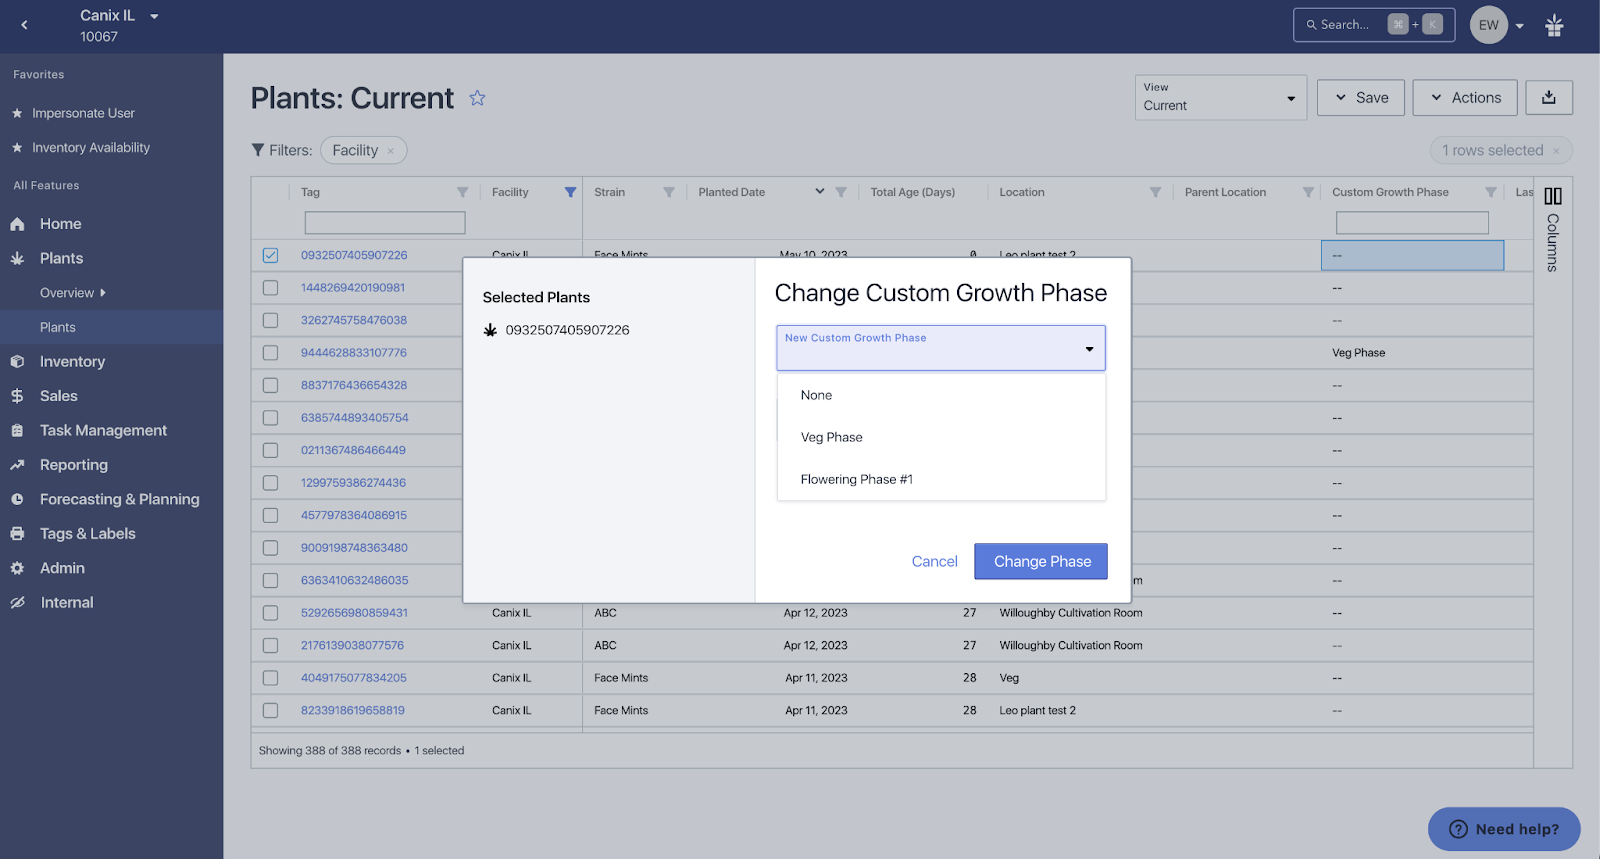Image resolution: width=1600 pixels, height=859 pixels.
Task: Click the Custom Growth Phase filter text box
Action: (1412, 222)
